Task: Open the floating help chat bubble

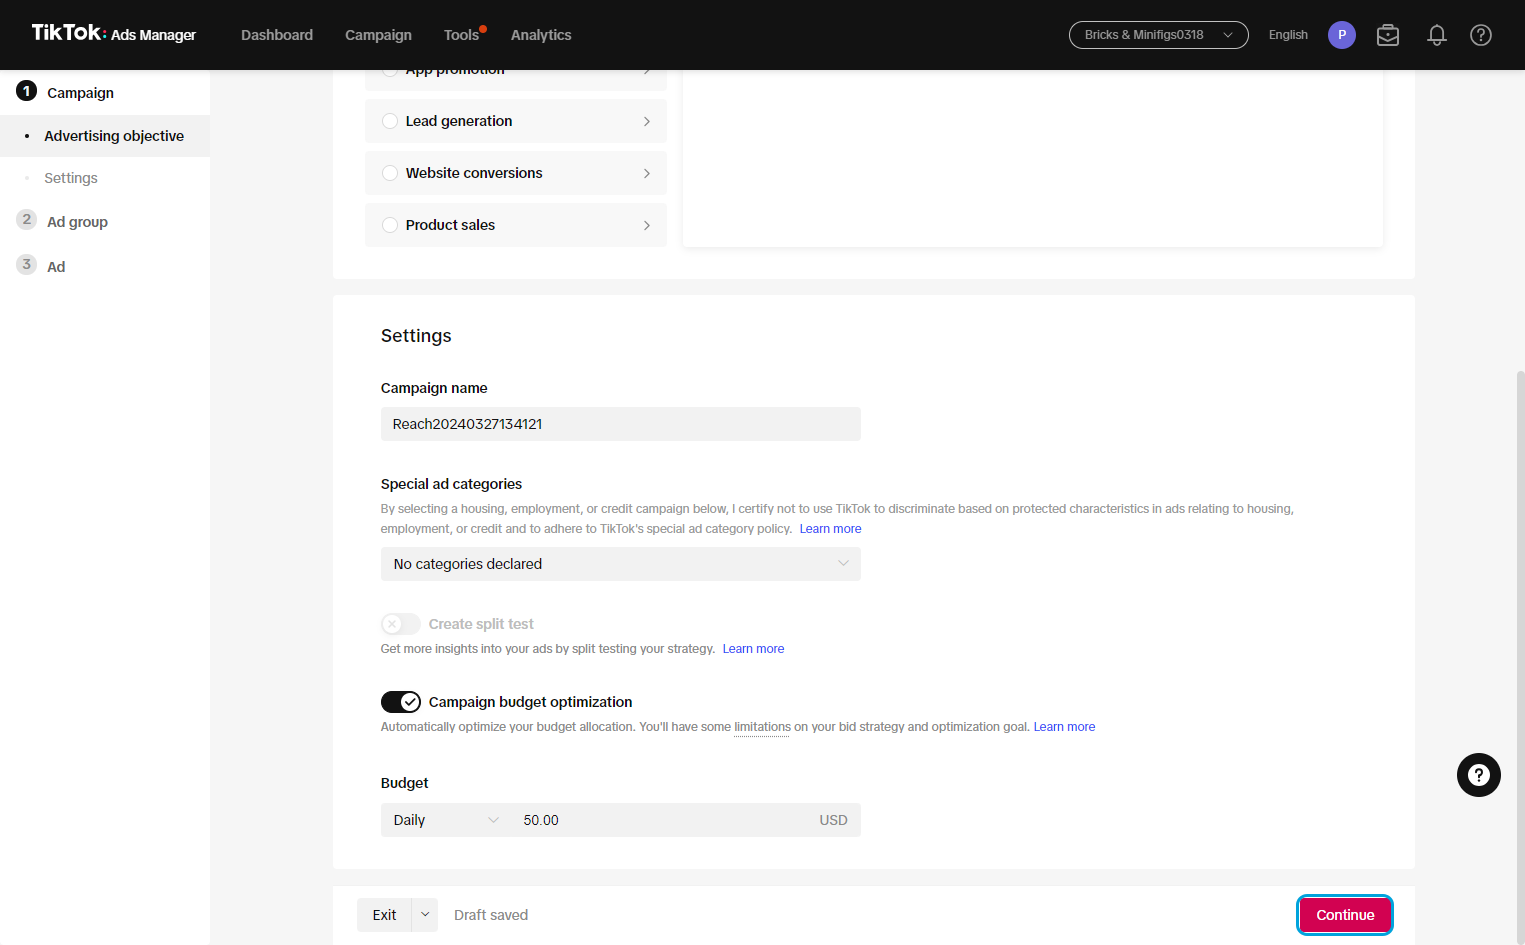Action: [1478, 775]
